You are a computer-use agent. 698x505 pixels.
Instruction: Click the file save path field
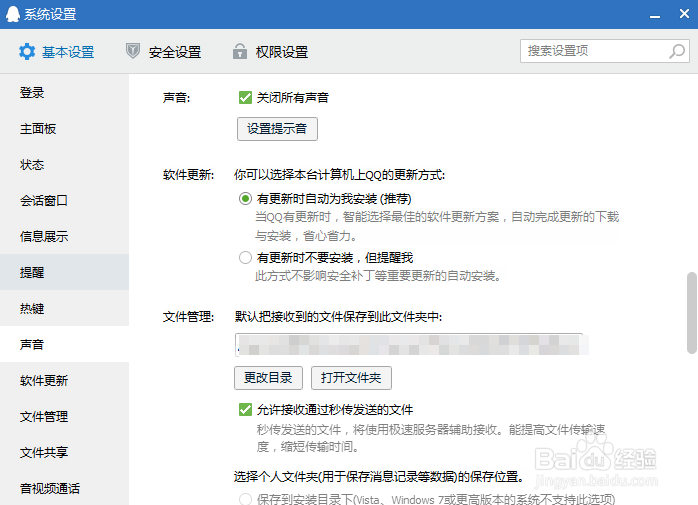(x=411, y=344)
